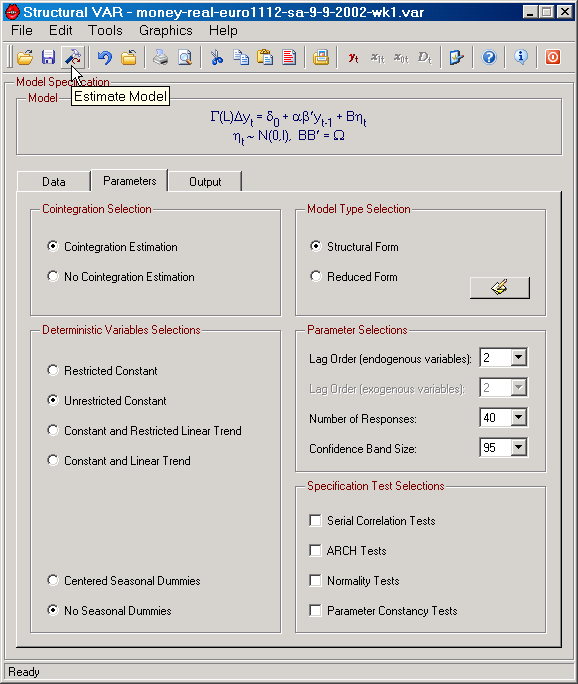Click the red application icon in title bar

click(12, 12)
